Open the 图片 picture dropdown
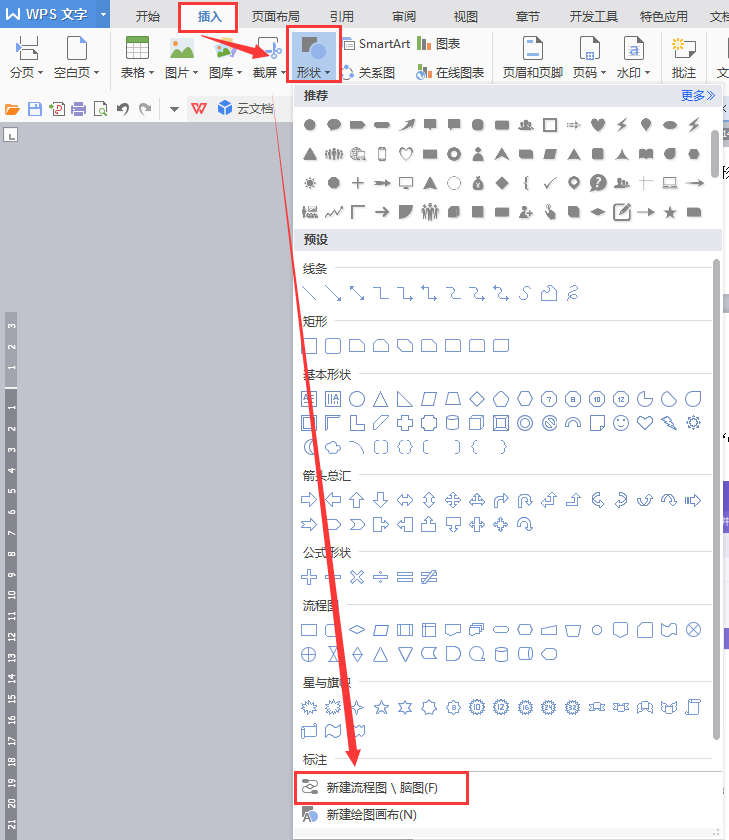The image size is (729, 840). click(x=182, y=56)
